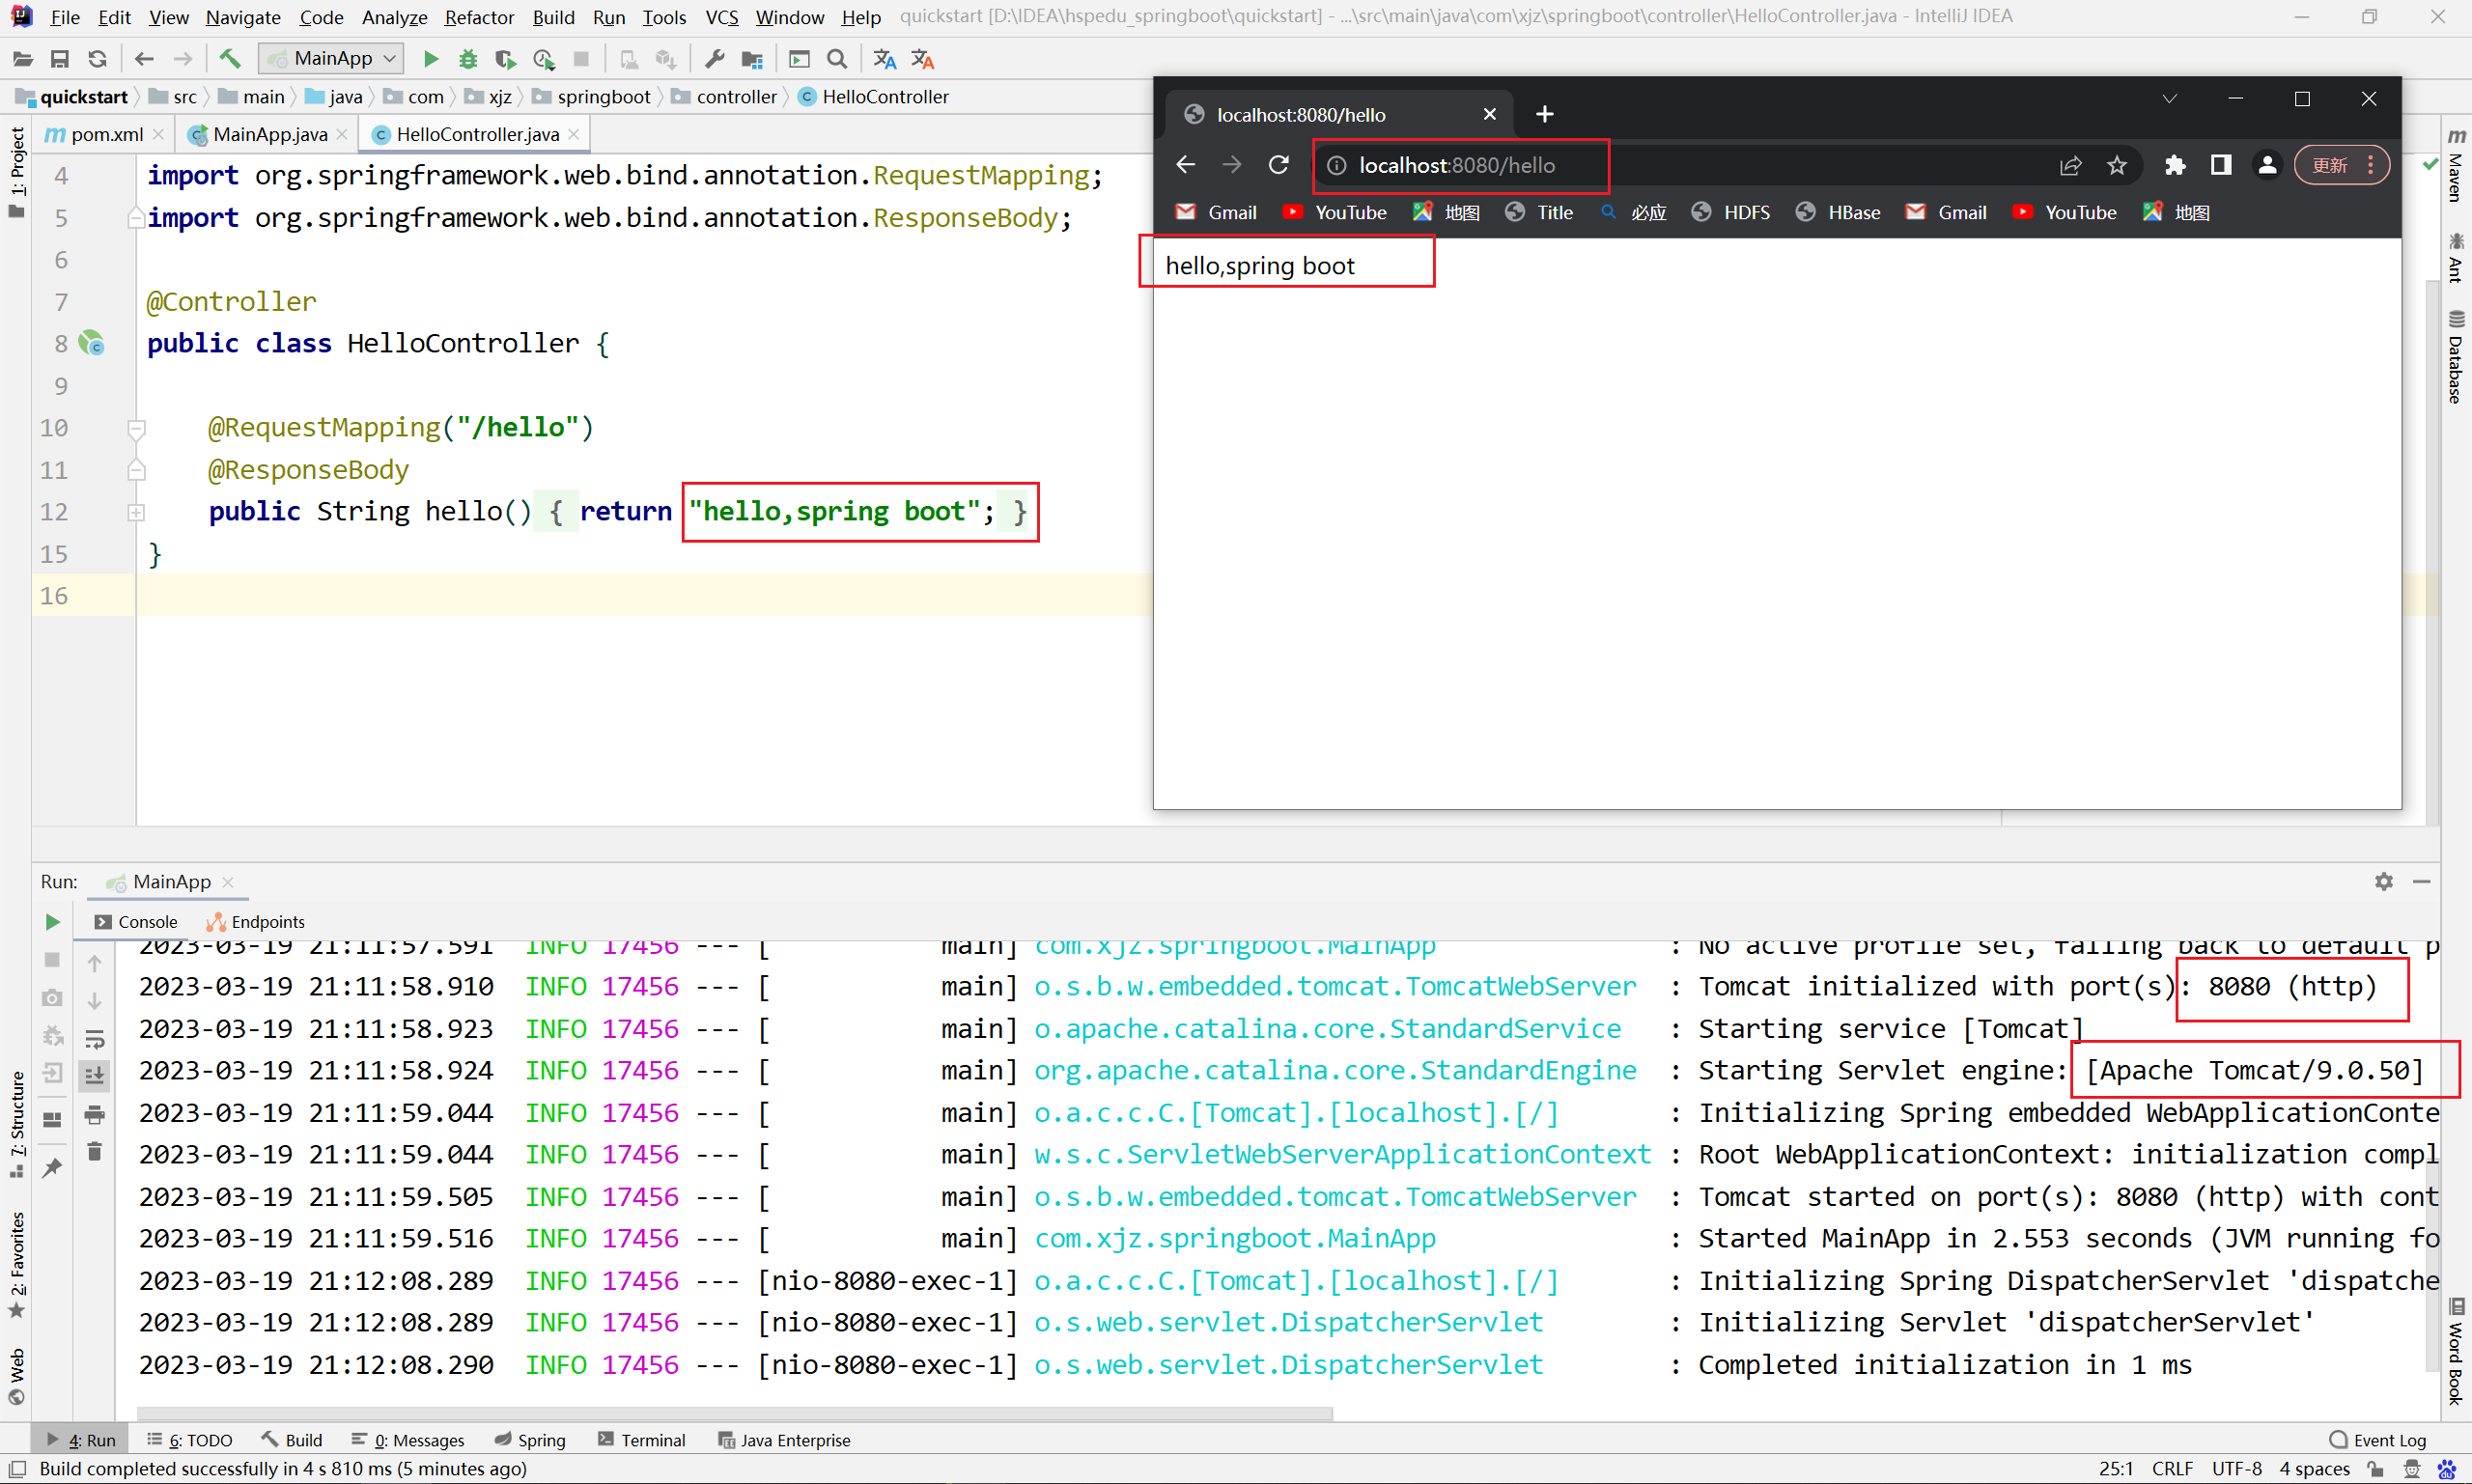Start debugging with the bug icon
Image resolution: width=2472 pixels, height=1484 pixels.
click(x=468, y=59)
